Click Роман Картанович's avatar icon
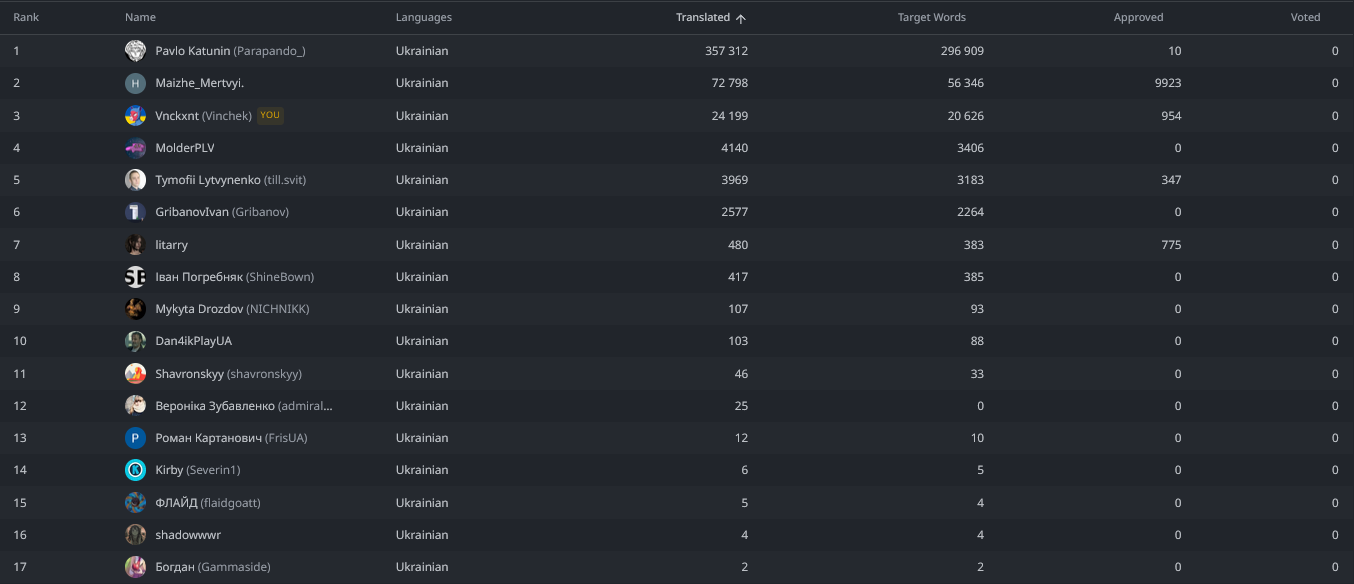The image size is (1354, 584). pos(135,438)
